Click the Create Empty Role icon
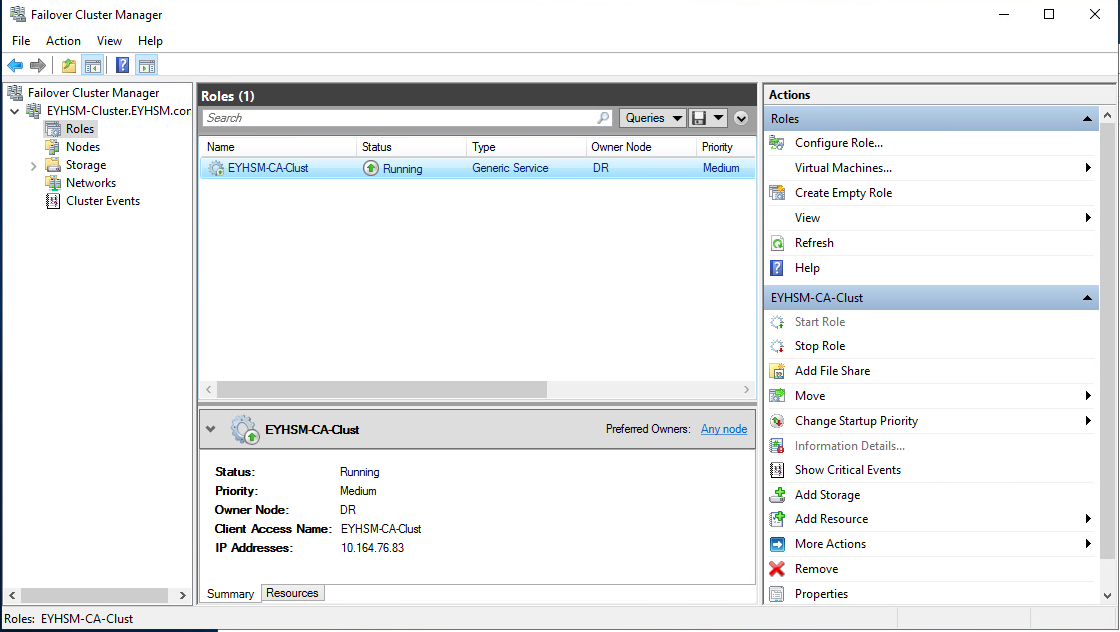This screenshot has height=632, width=1120. [x=777, y=193]
